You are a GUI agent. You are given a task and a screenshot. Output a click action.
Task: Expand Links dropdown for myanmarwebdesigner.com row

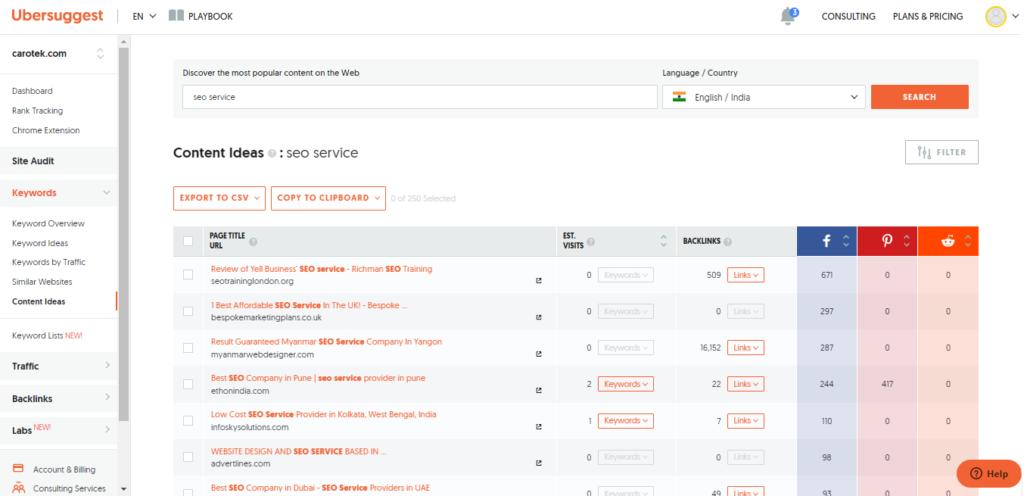point(745,347)
